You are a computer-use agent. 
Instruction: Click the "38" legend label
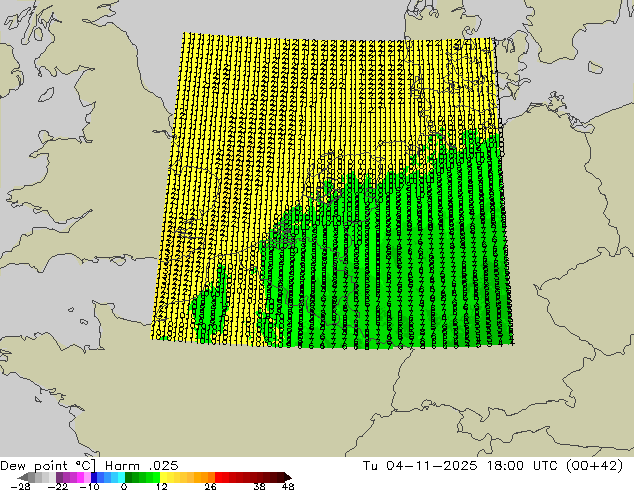[x=259, y=486]
